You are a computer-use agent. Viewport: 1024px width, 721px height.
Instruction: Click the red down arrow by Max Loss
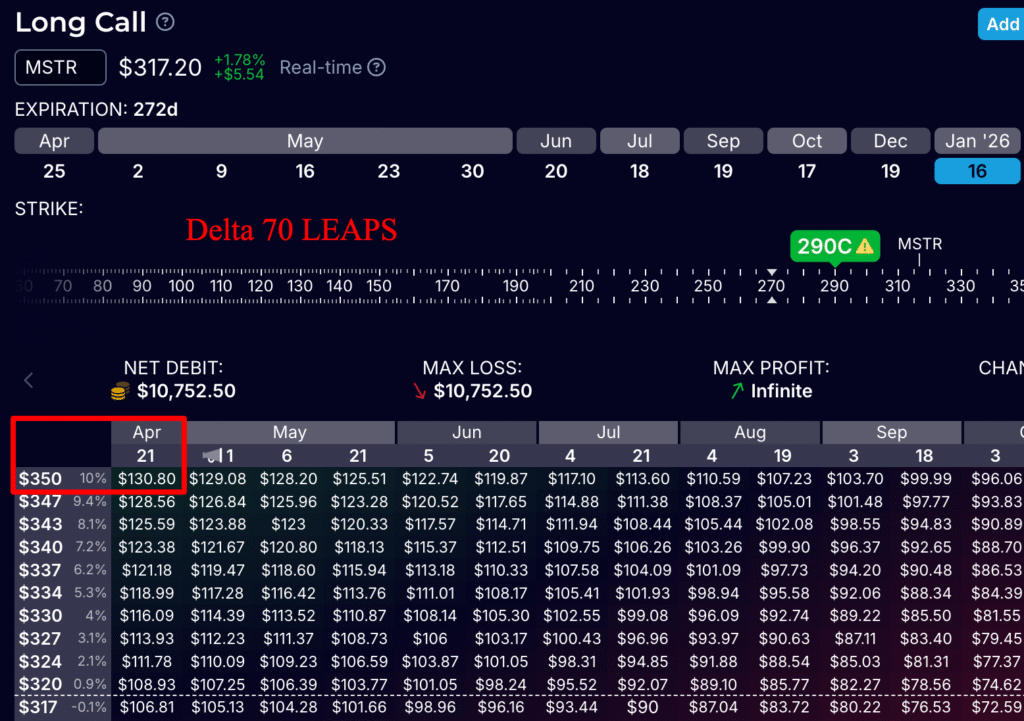pos(419,391)
